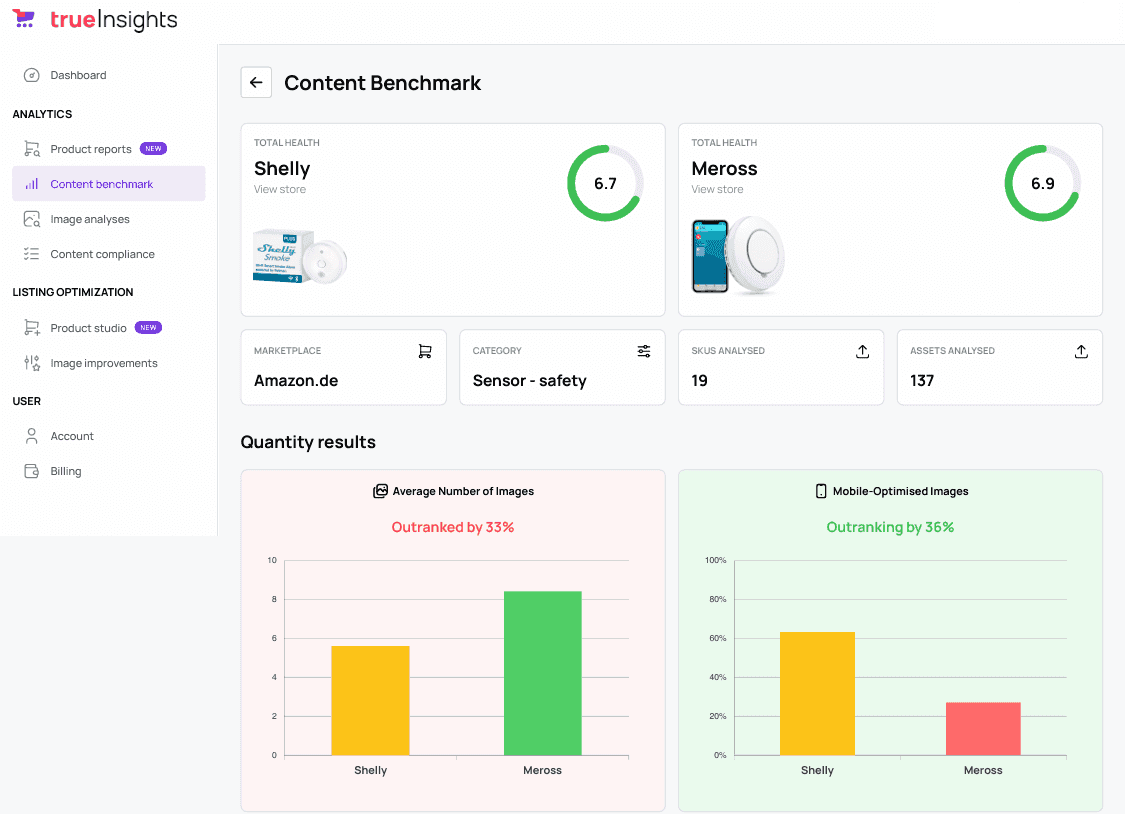1125x814 pixels.
Task: Open Product reports in sidebar
Action: coord(109,148)
